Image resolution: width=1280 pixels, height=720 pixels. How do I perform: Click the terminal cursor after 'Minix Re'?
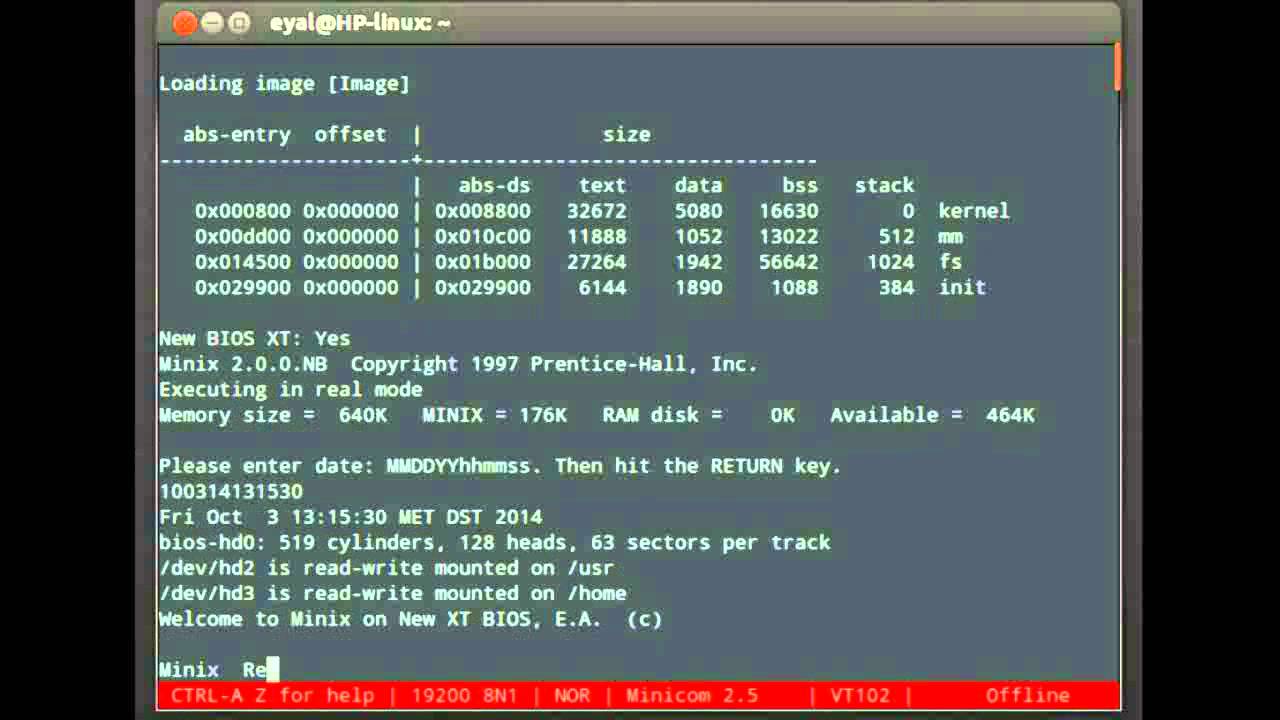tap(272, 669)
